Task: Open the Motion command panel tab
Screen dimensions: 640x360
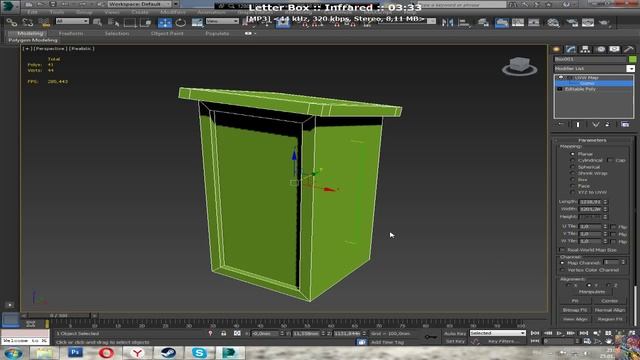Action: coord(600,49)
